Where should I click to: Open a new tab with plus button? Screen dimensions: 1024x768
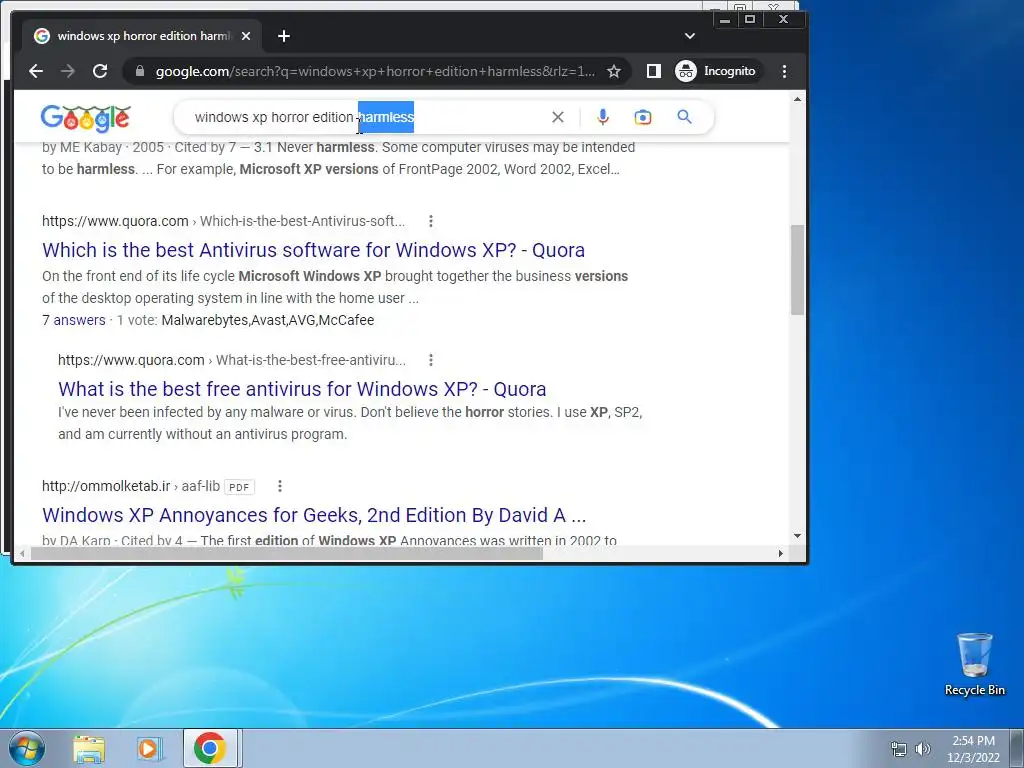click(x=283, y=36)
